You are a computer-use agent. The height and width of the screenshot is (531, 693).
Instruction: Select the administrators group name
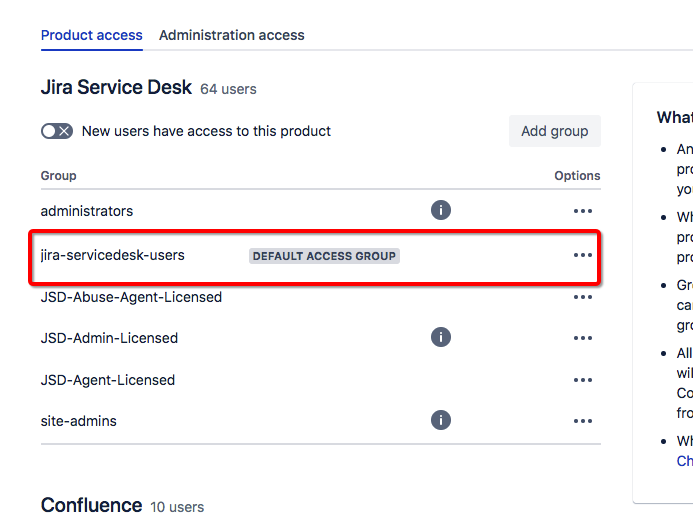tap(87, 211)
